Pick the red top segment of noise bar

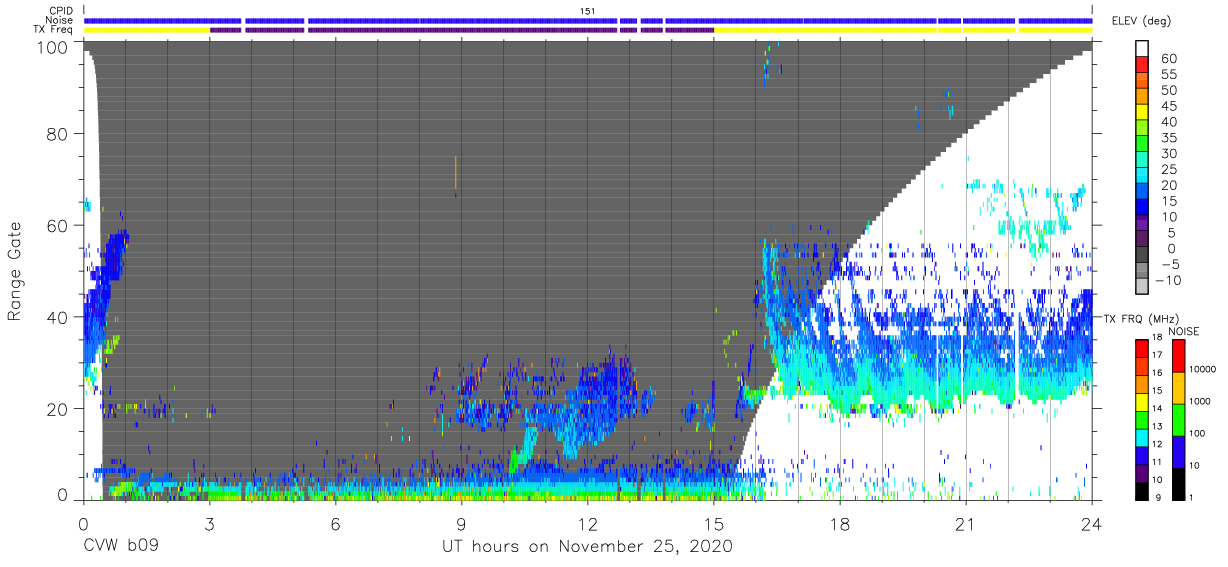click(x=1179, y=356)
